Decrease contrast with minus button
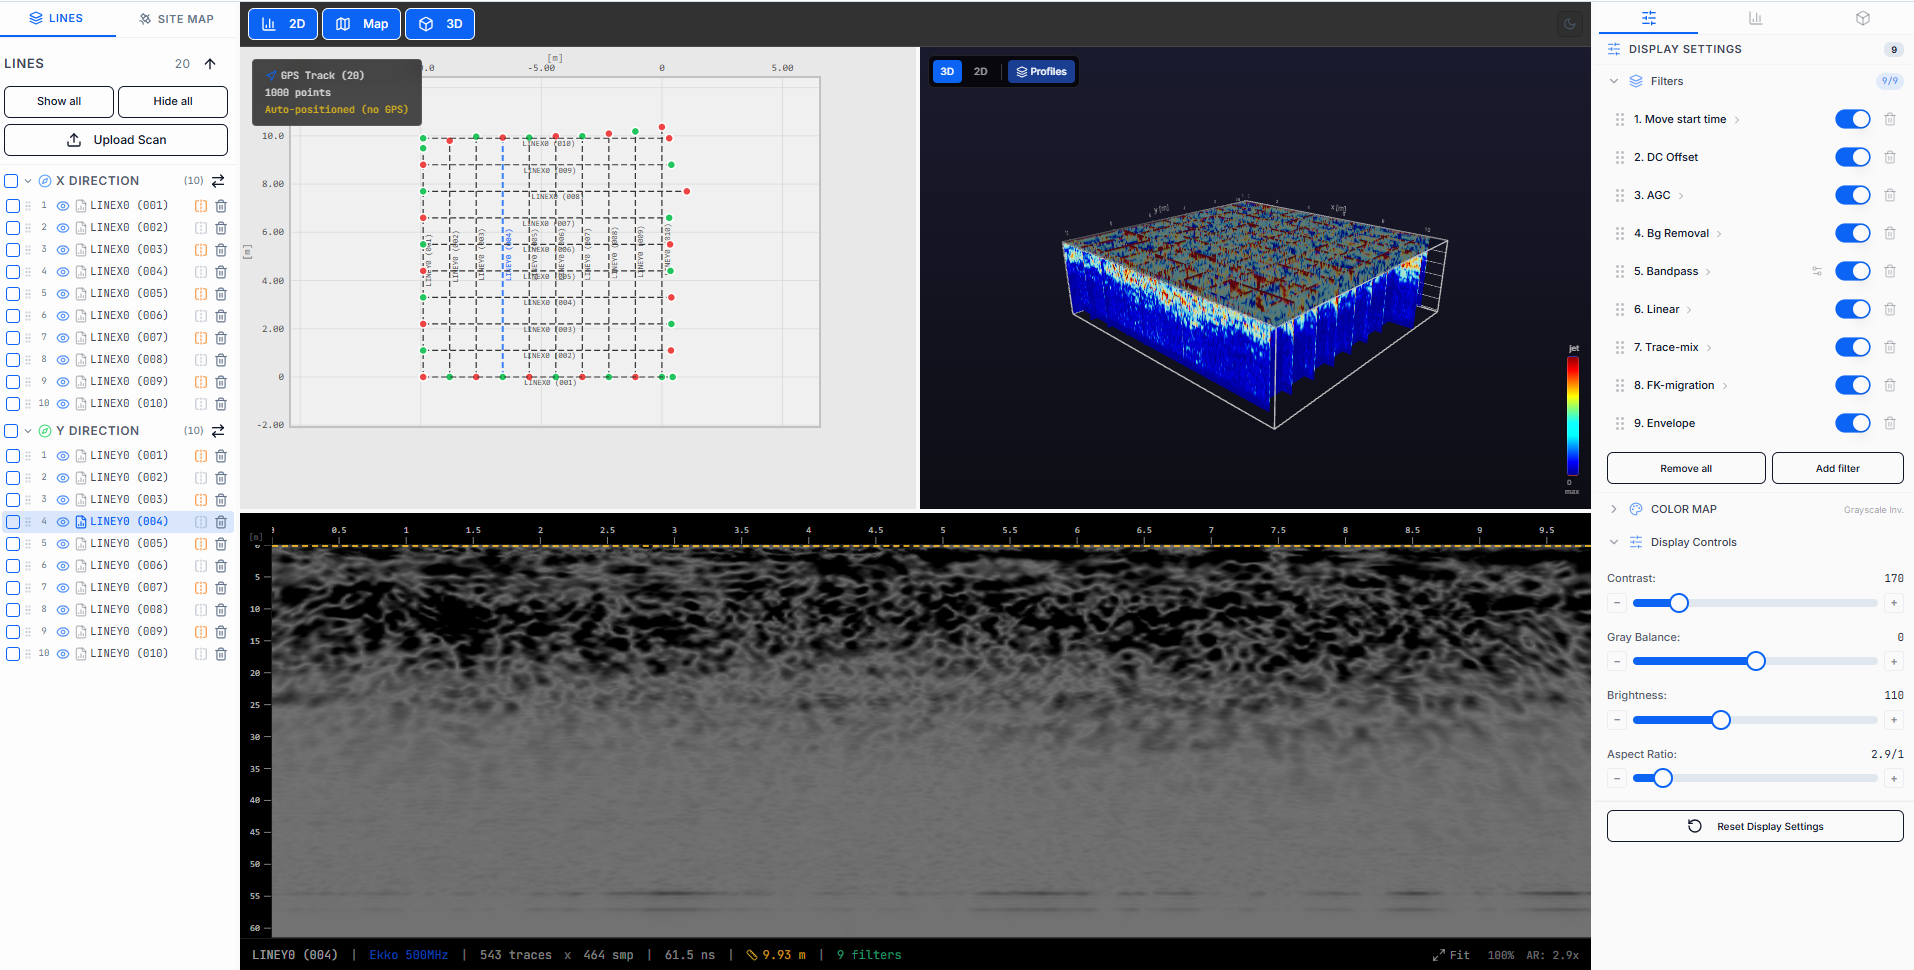The image size is (1914, 970). coord(1617,603)
